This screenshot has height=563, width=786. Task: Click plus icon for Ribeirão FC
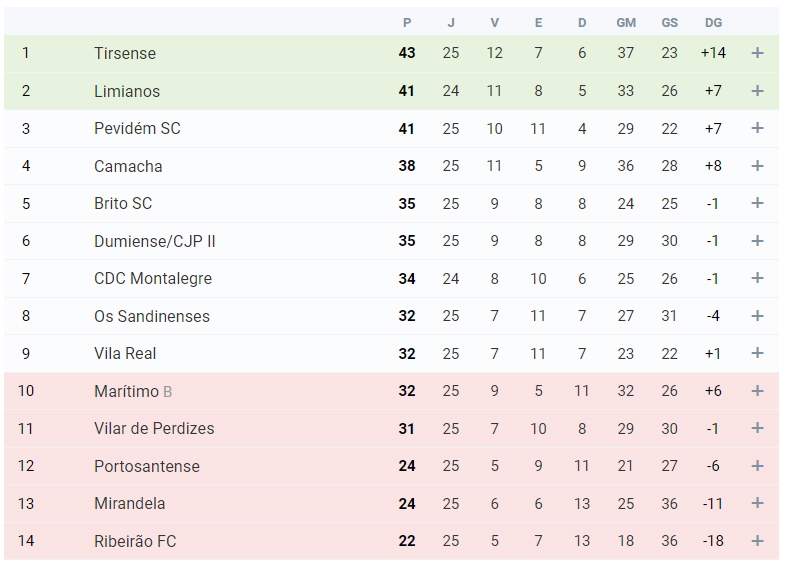757,541
